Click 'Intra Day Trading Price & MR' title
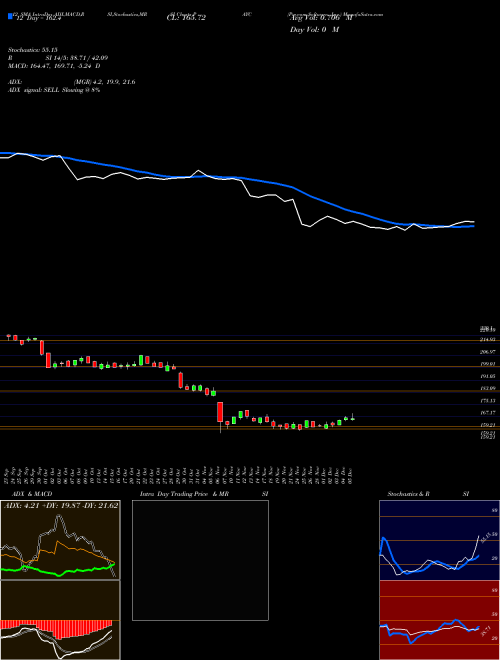The width and height of the screenshot is (500, 660). pyautogui.click(x=184, y=494)
